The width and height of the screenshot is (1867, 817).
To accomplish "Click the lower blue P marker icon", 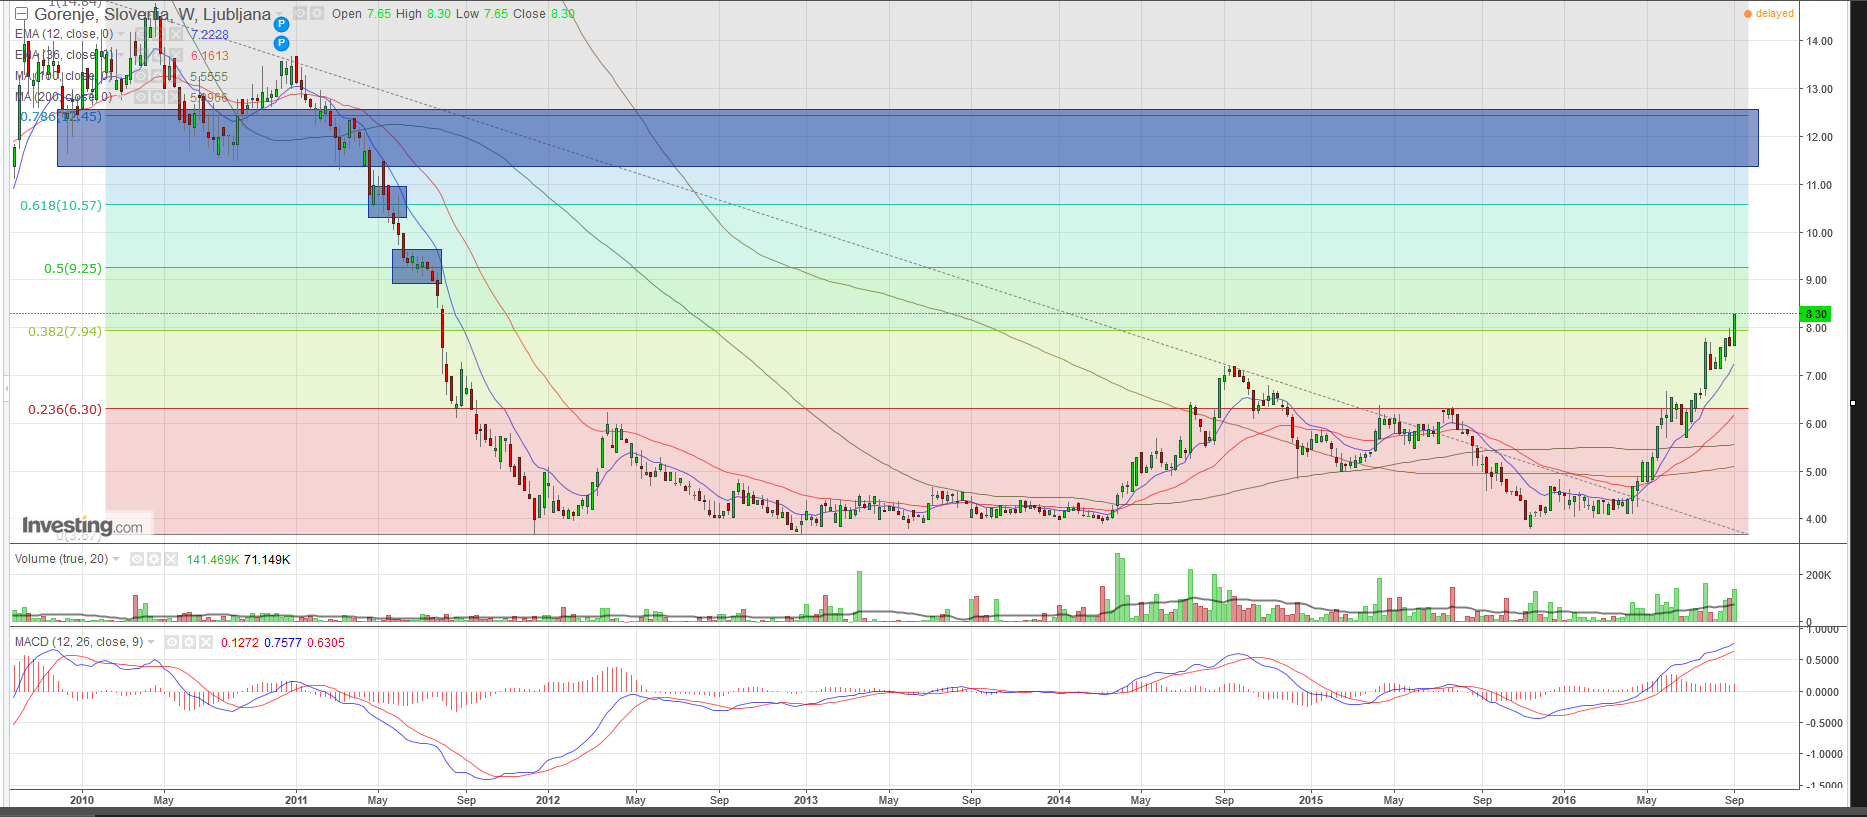I will pos(282,43).
